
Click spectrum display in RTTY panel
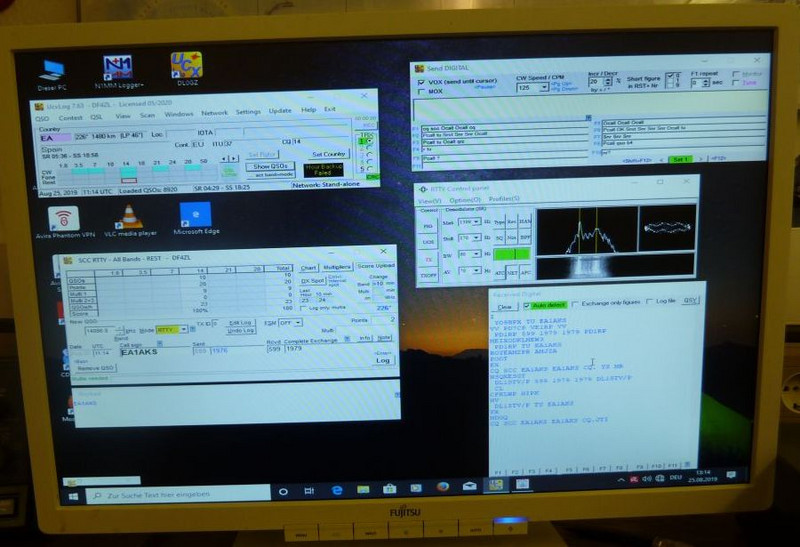coord(587,231)
